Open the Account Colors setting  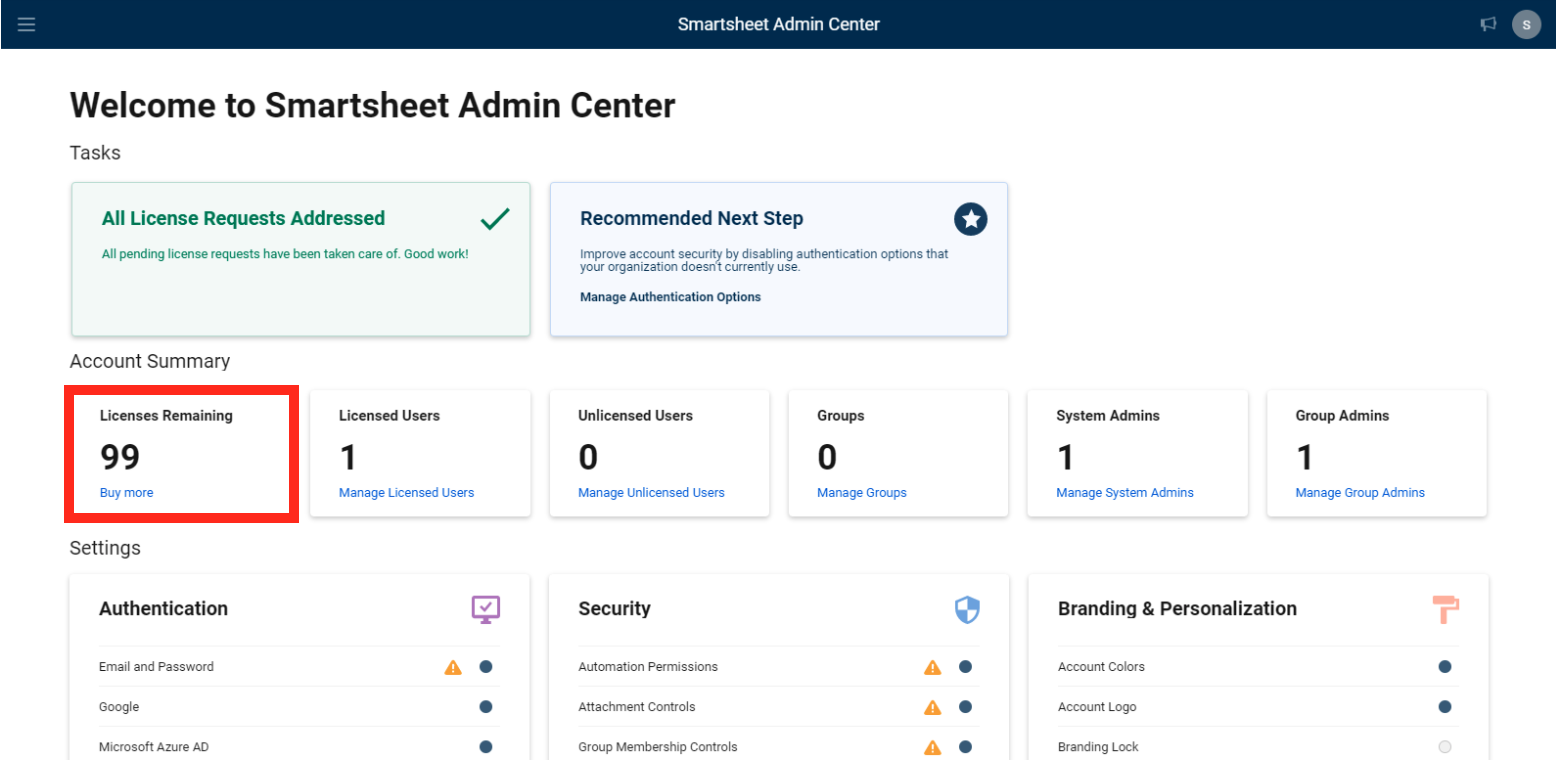[1259, 667]
